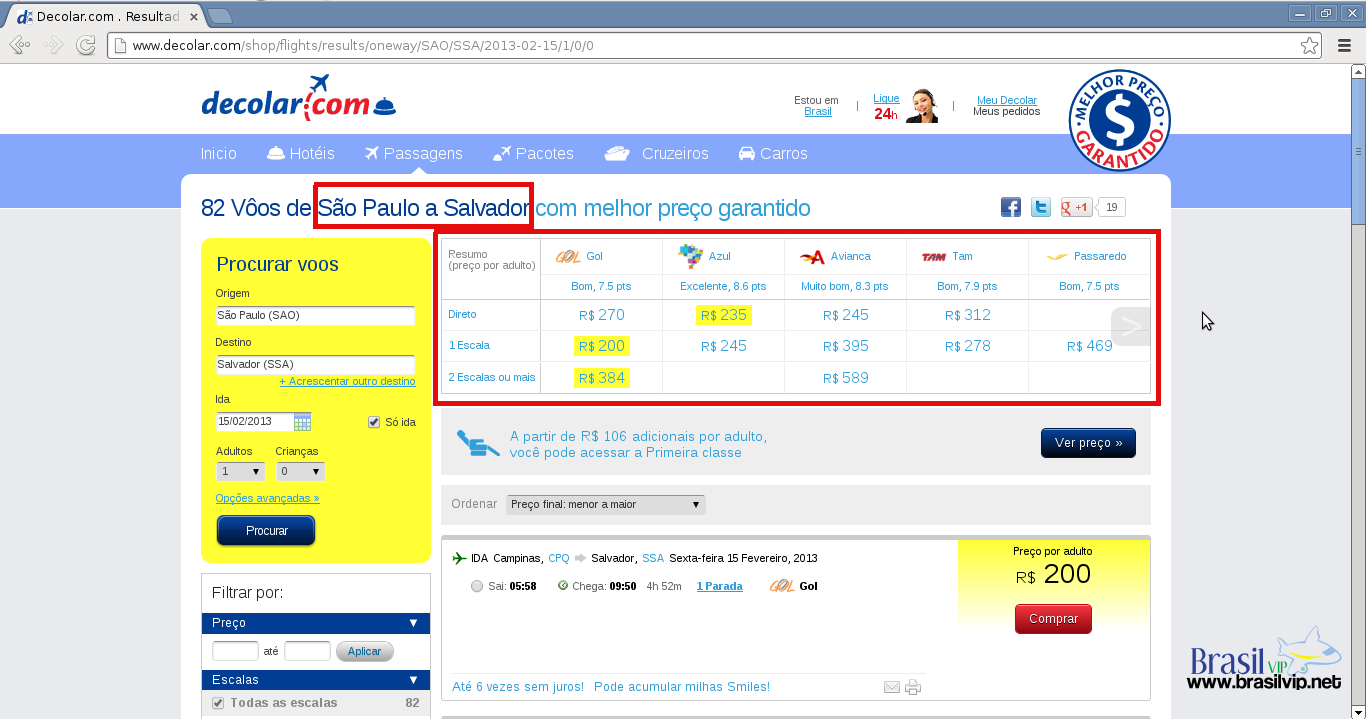The height and width of the screenshot is (719, 1366).
Task: Select Azul Direto price R$ 235
Action: point(723,315)
